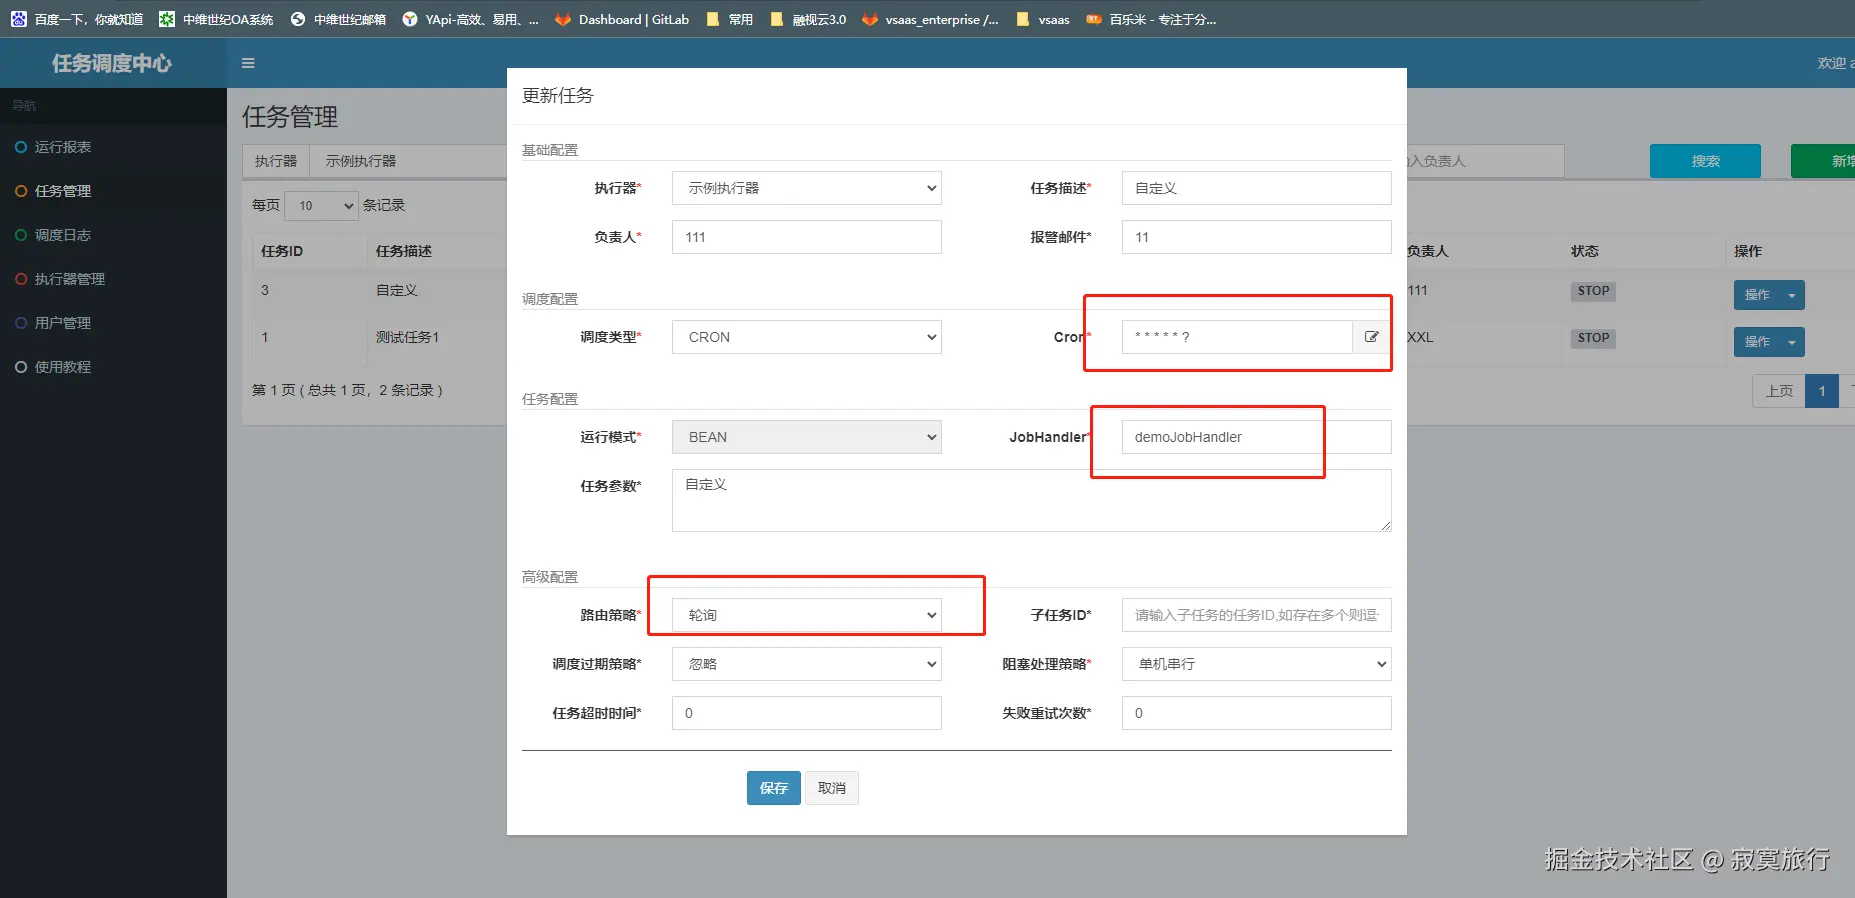Open the Dashboard GitLab bookmark icon
The image size is (1855, 898).
562,19
